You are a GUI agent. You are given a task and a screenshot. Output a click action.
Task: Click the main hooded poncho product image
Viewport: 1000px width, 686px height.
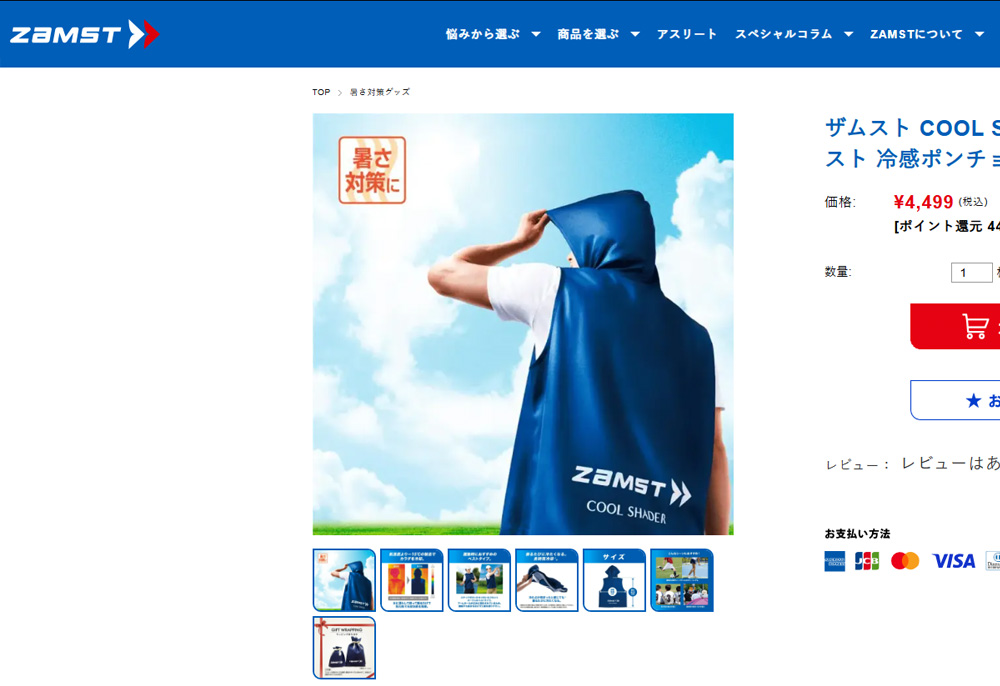[523, 324]
